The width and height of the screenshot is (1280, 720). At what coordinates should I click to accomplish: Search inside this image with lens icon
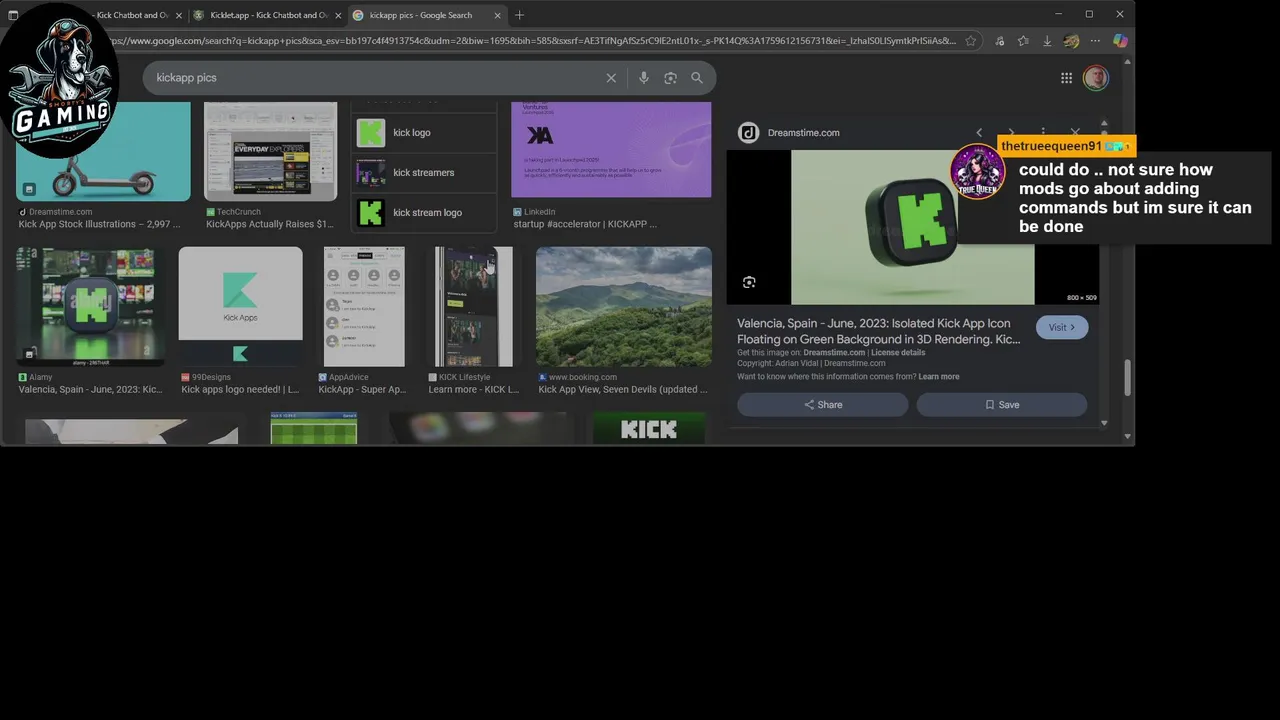click(749, 282)
